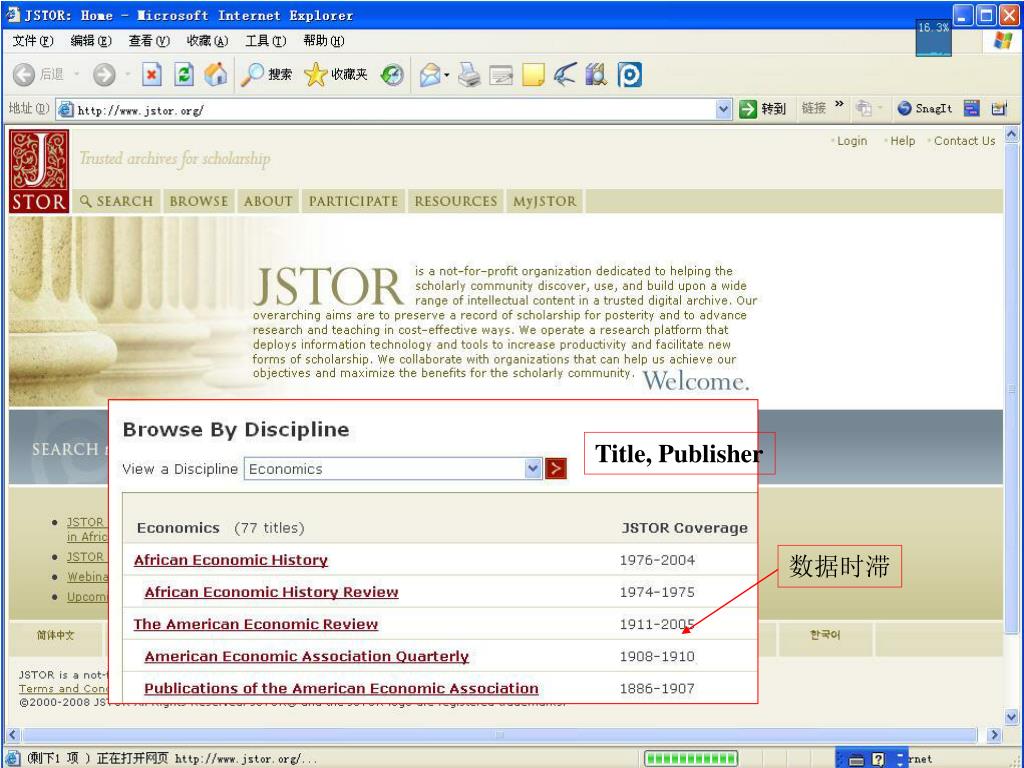Open the RESOURCES tab on JSTOR
The height and width of the screenshot is (768, 1024).
point(456,201)
